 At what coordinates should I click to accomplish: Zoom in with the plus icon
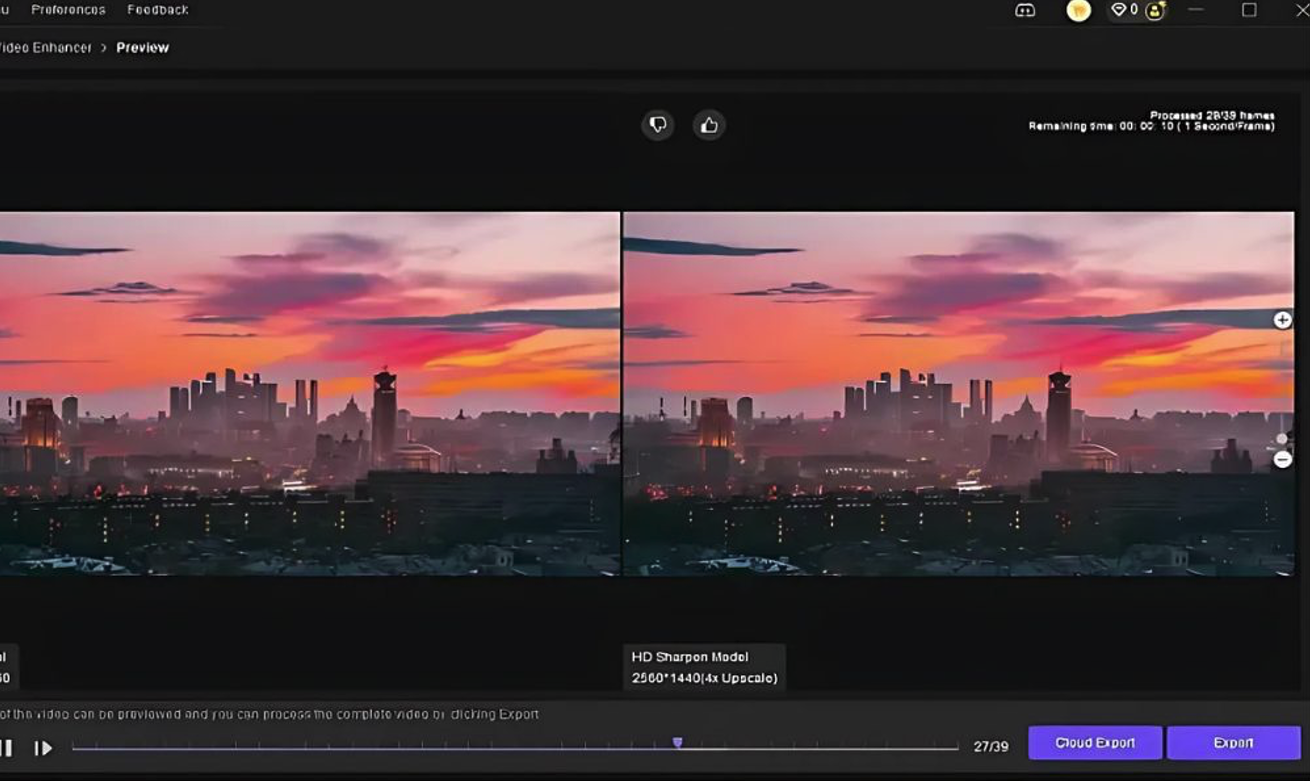coord(1282,320)
